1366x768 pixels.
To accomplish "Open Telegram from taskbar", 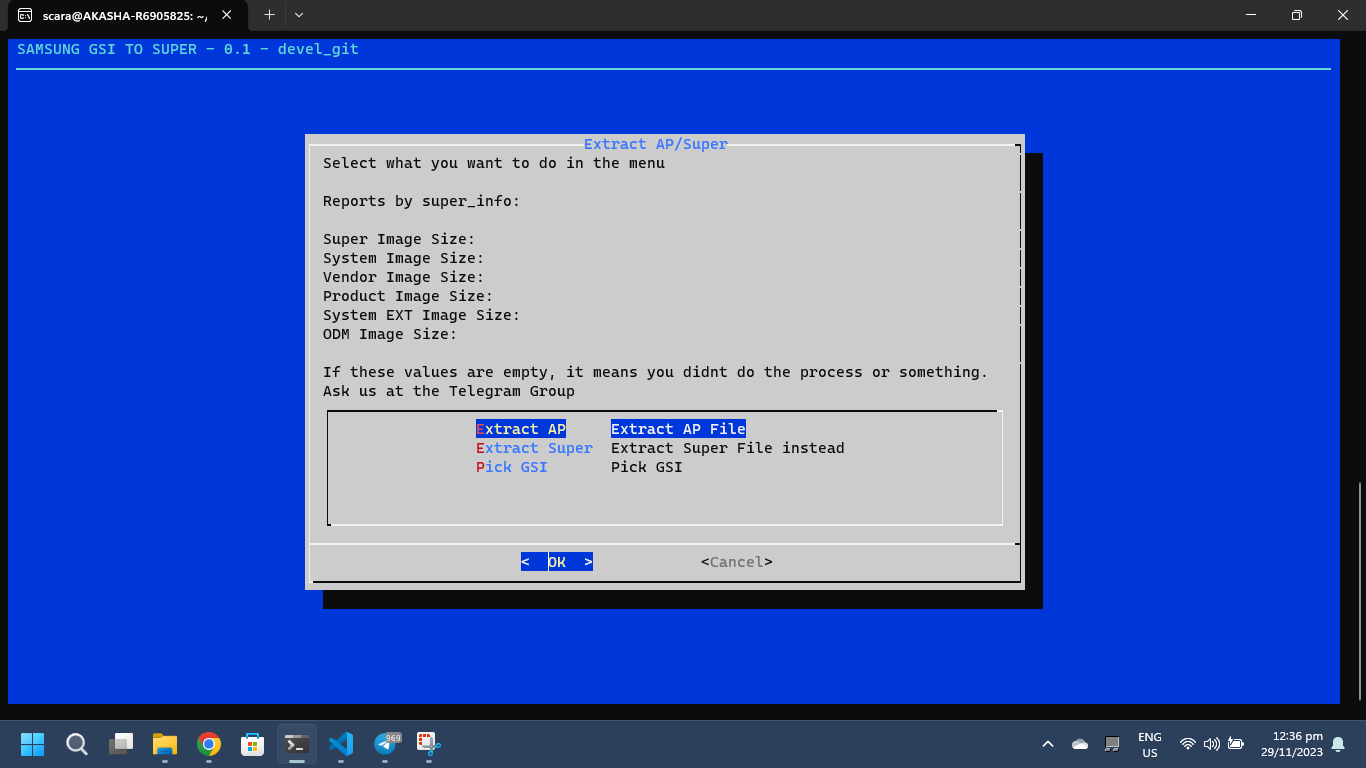I will click(x=385, y=744).
